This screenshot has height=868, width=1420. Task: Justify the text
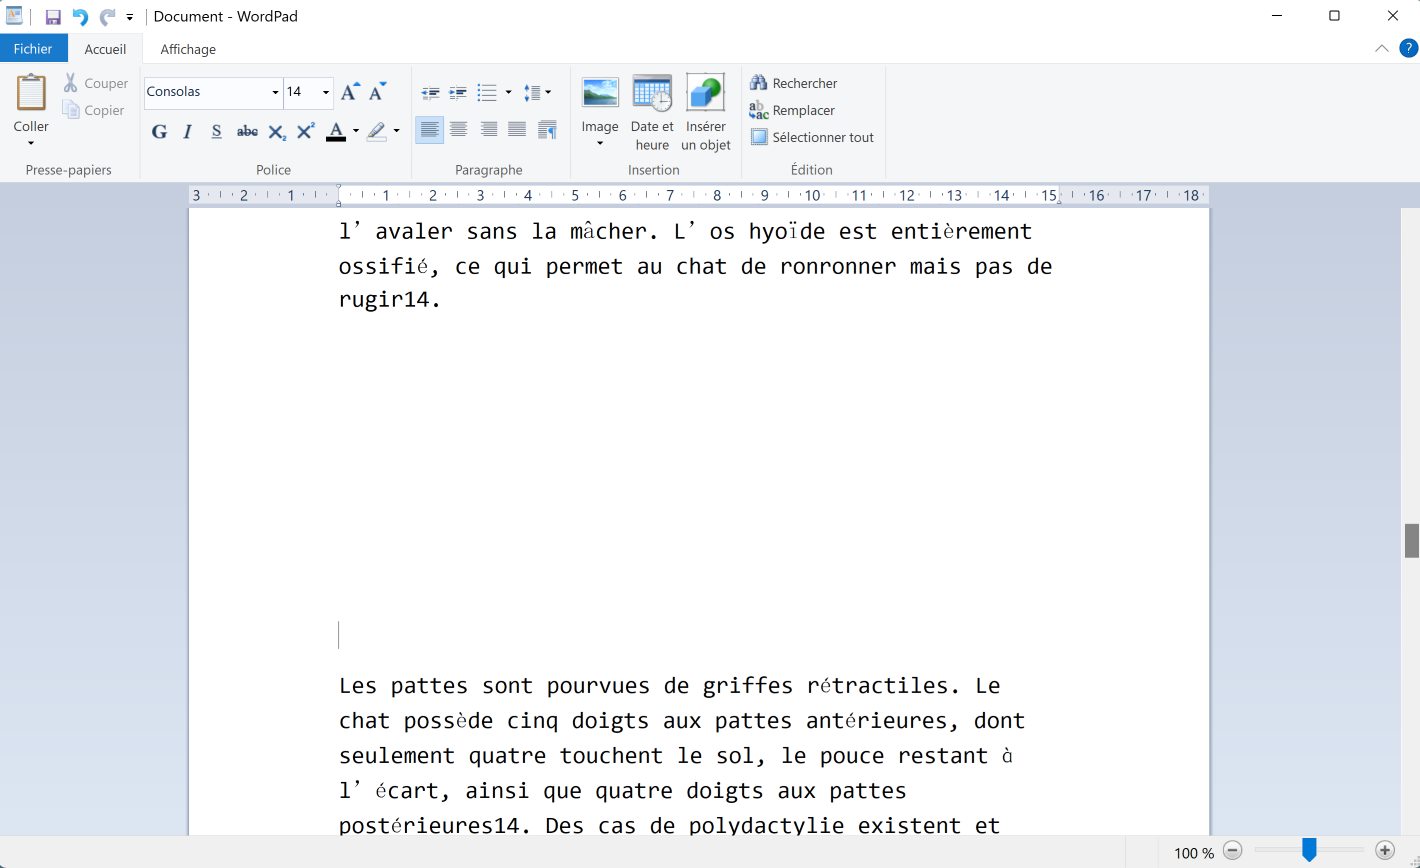517,129
